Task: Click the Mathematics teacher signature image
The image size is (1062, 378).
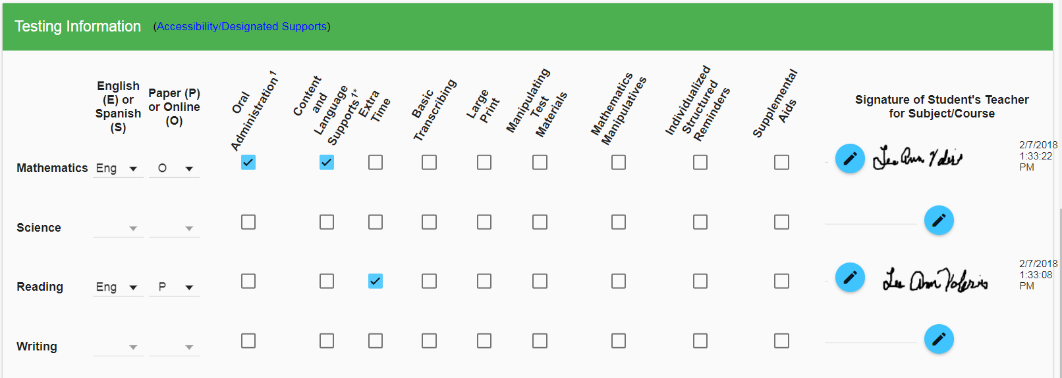Action: [x=918, y=159]
